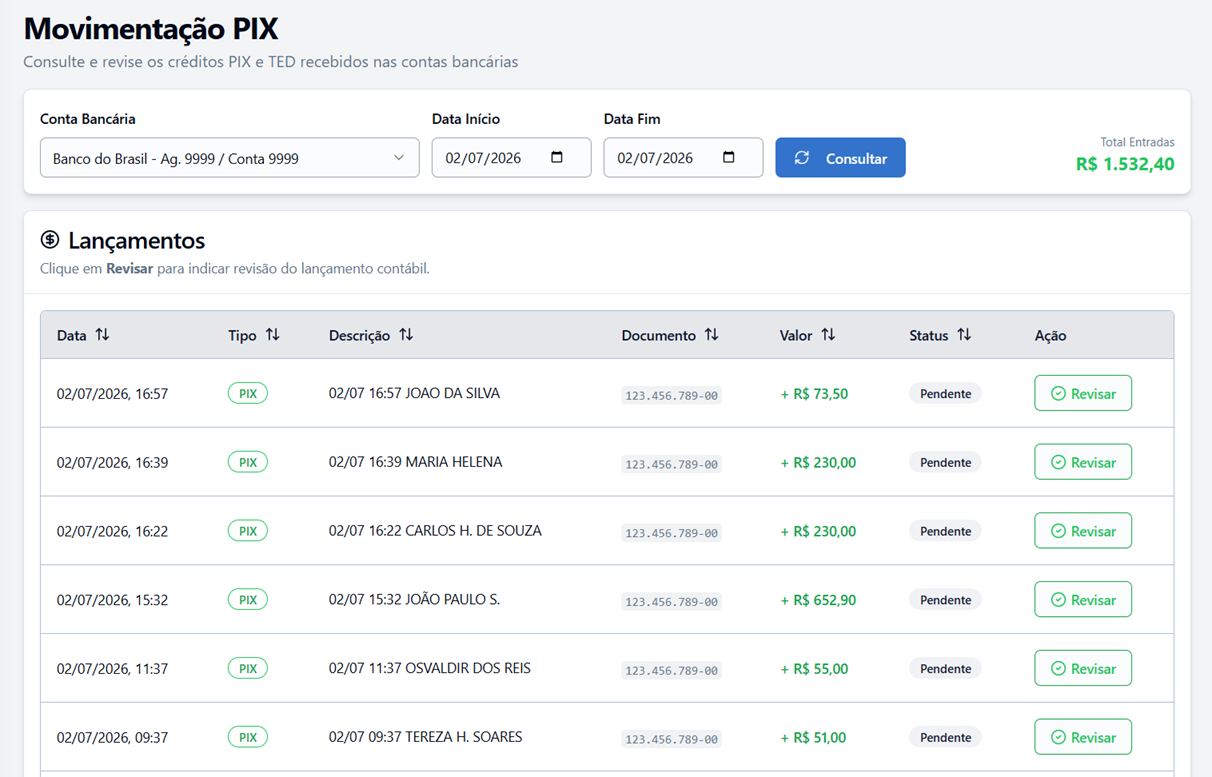
Task: Sort by Status using its arrows icon
Action: (x=964, y=335)
